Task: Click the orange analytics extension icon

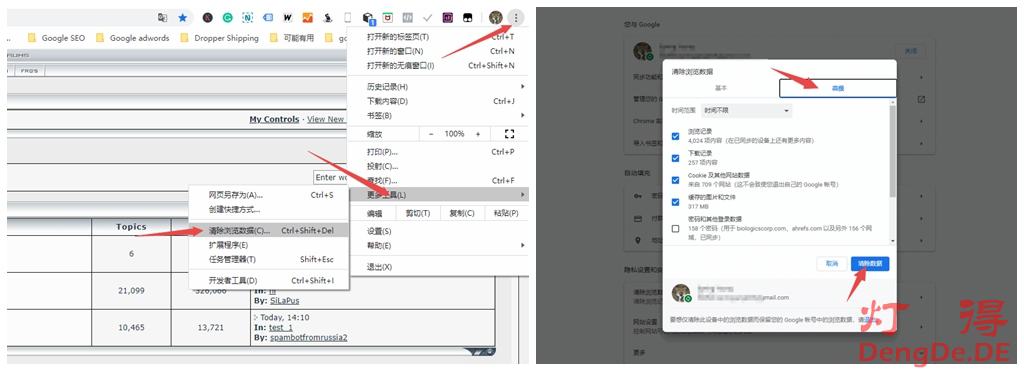Action: 307,18
